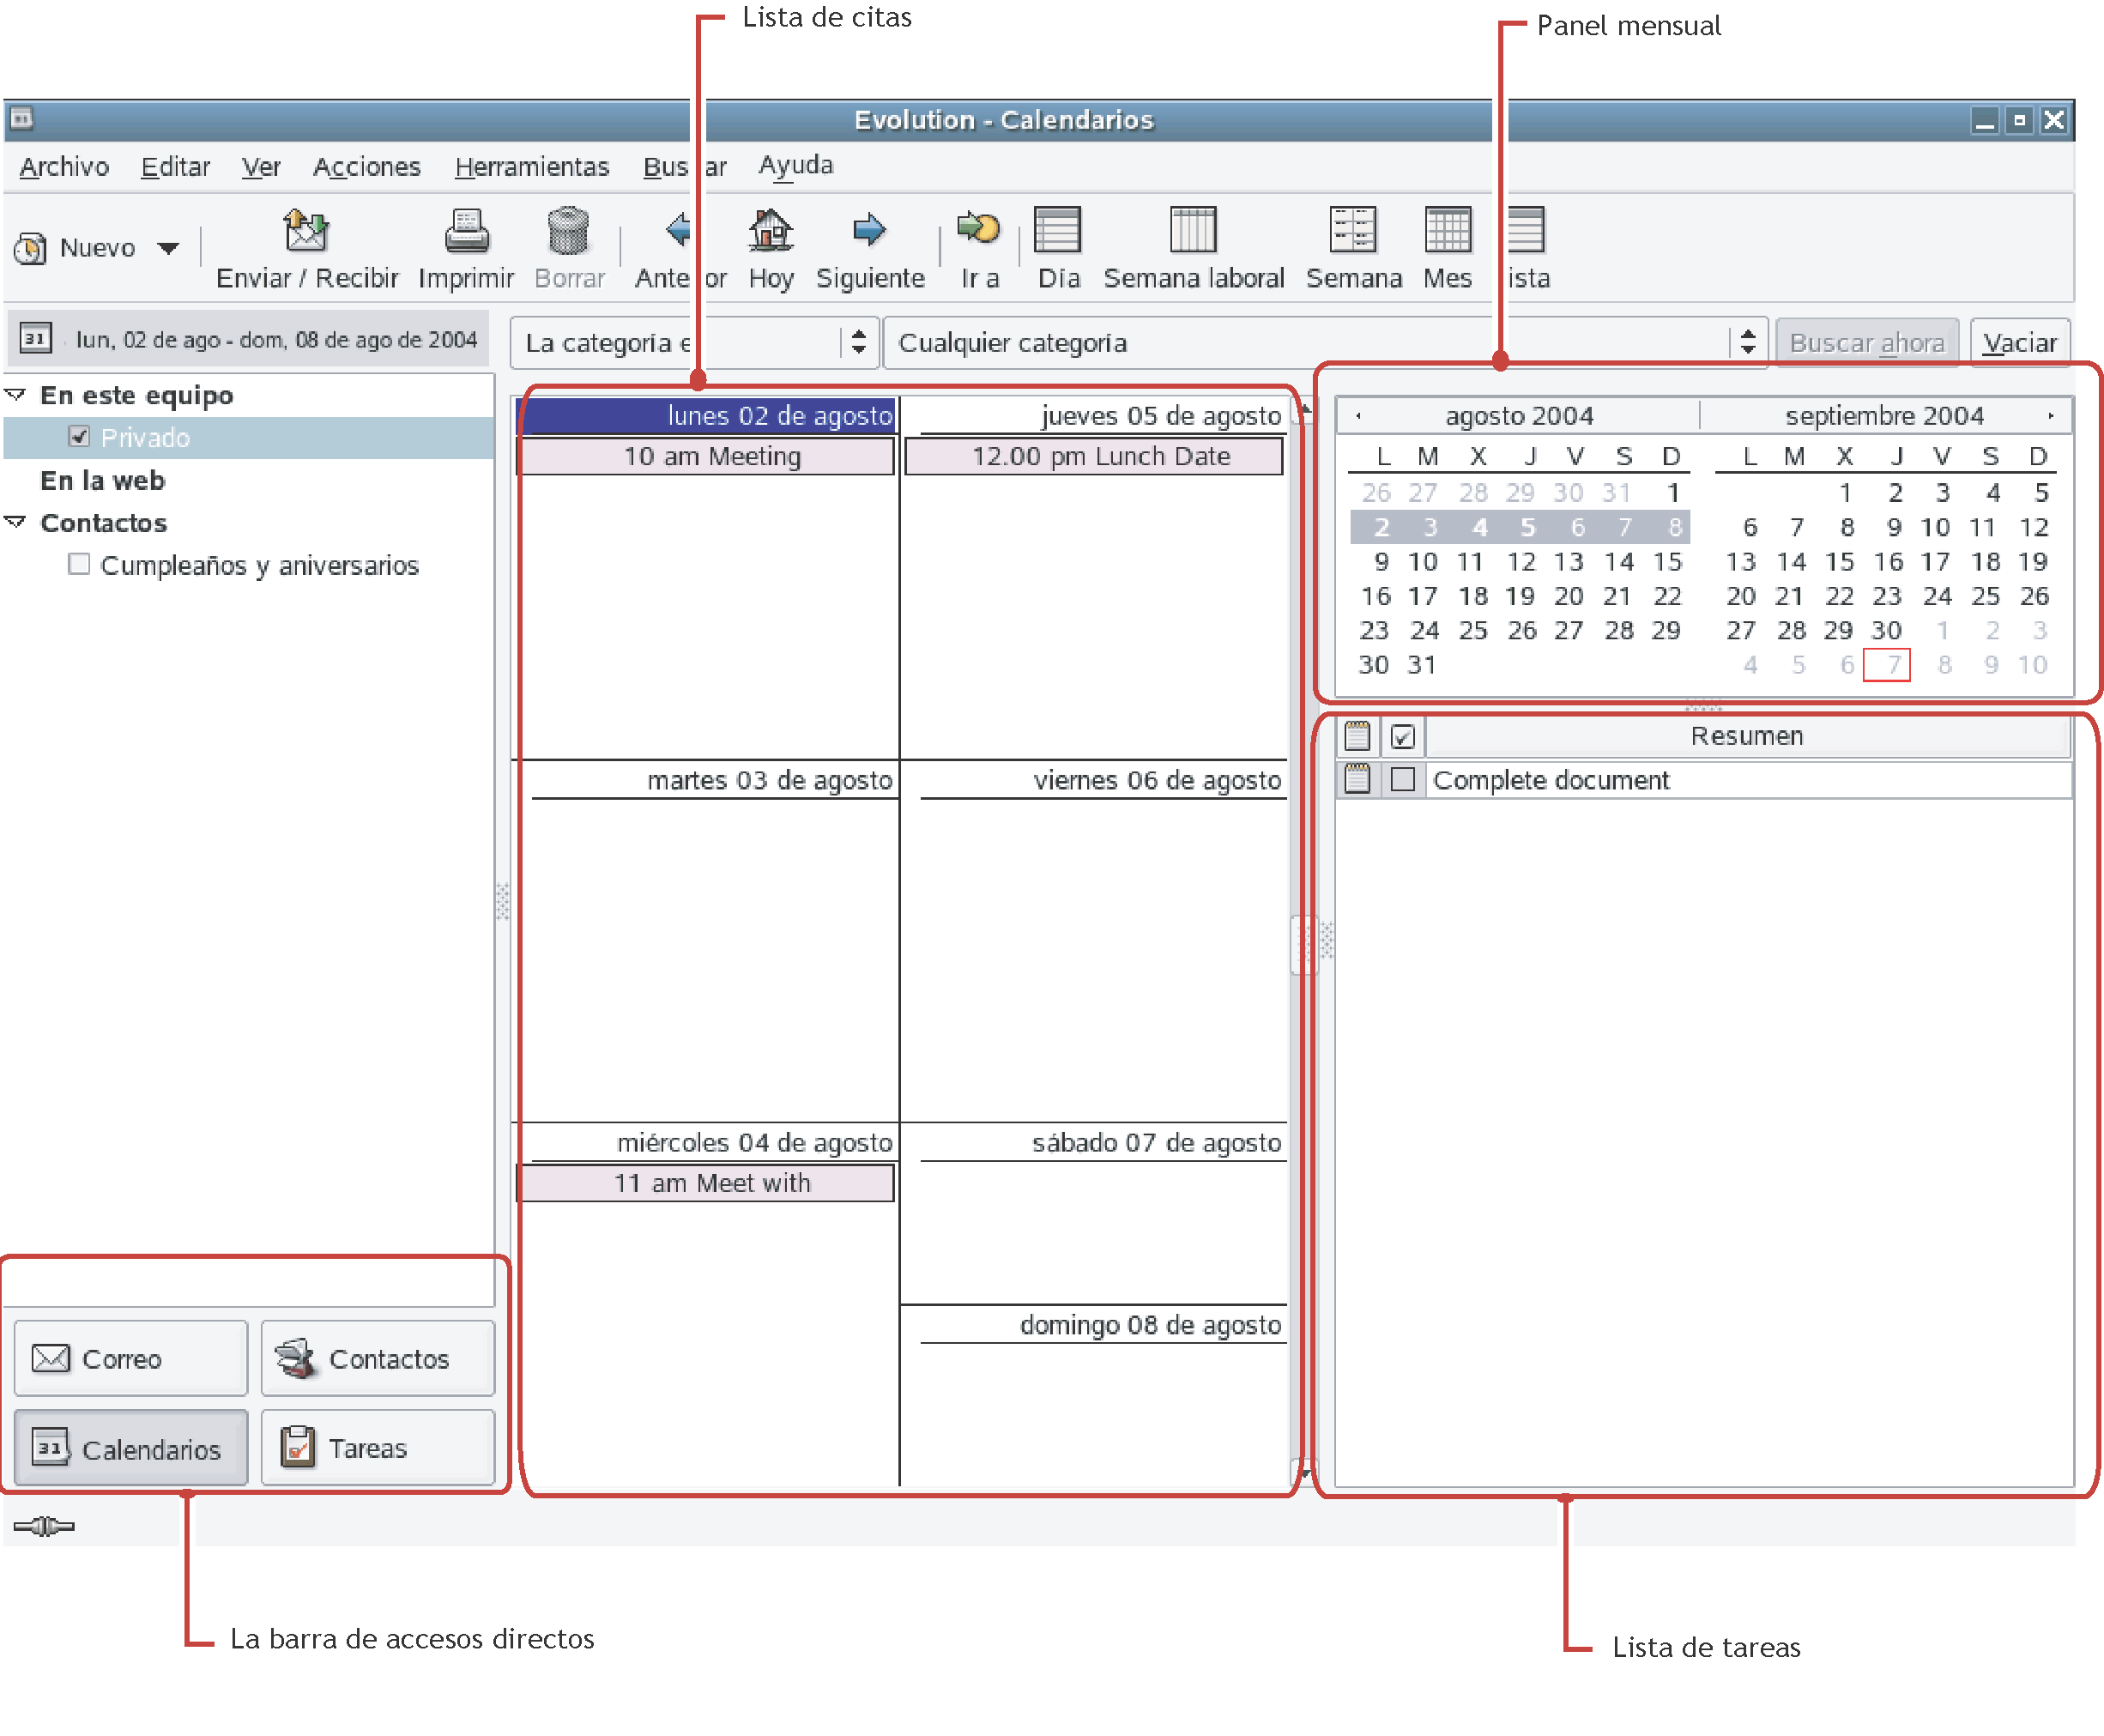Open the Acciones menu
Image resolution: width=2104 pixels, height=1736 pixels.
[x=366, y=166]
